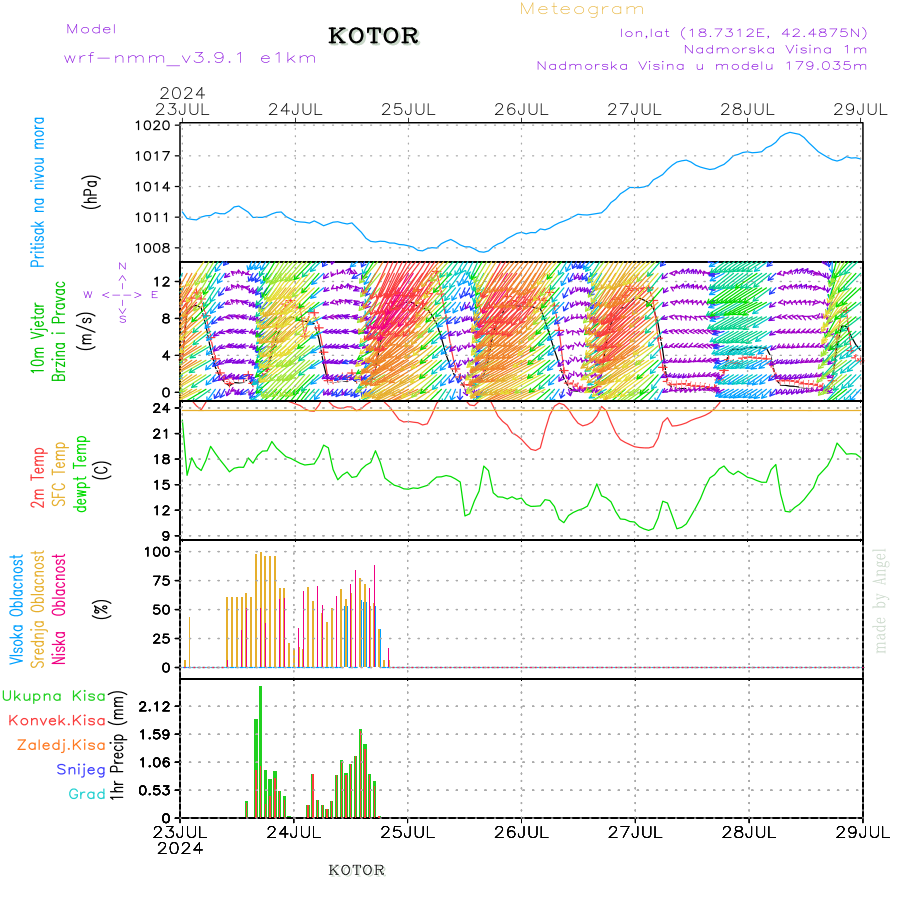Select the Konvek.Kisa legend label

pyautogui.click(x=57, y=721)
